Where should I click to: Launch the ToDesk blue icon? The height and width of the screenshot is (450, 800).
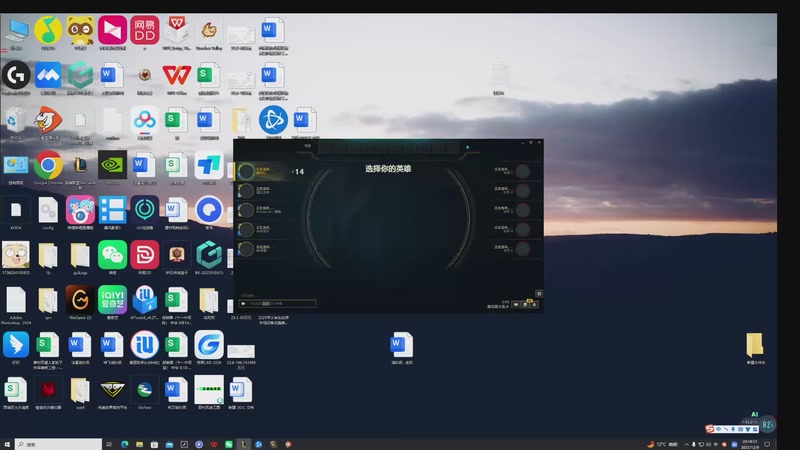(209, 165)
